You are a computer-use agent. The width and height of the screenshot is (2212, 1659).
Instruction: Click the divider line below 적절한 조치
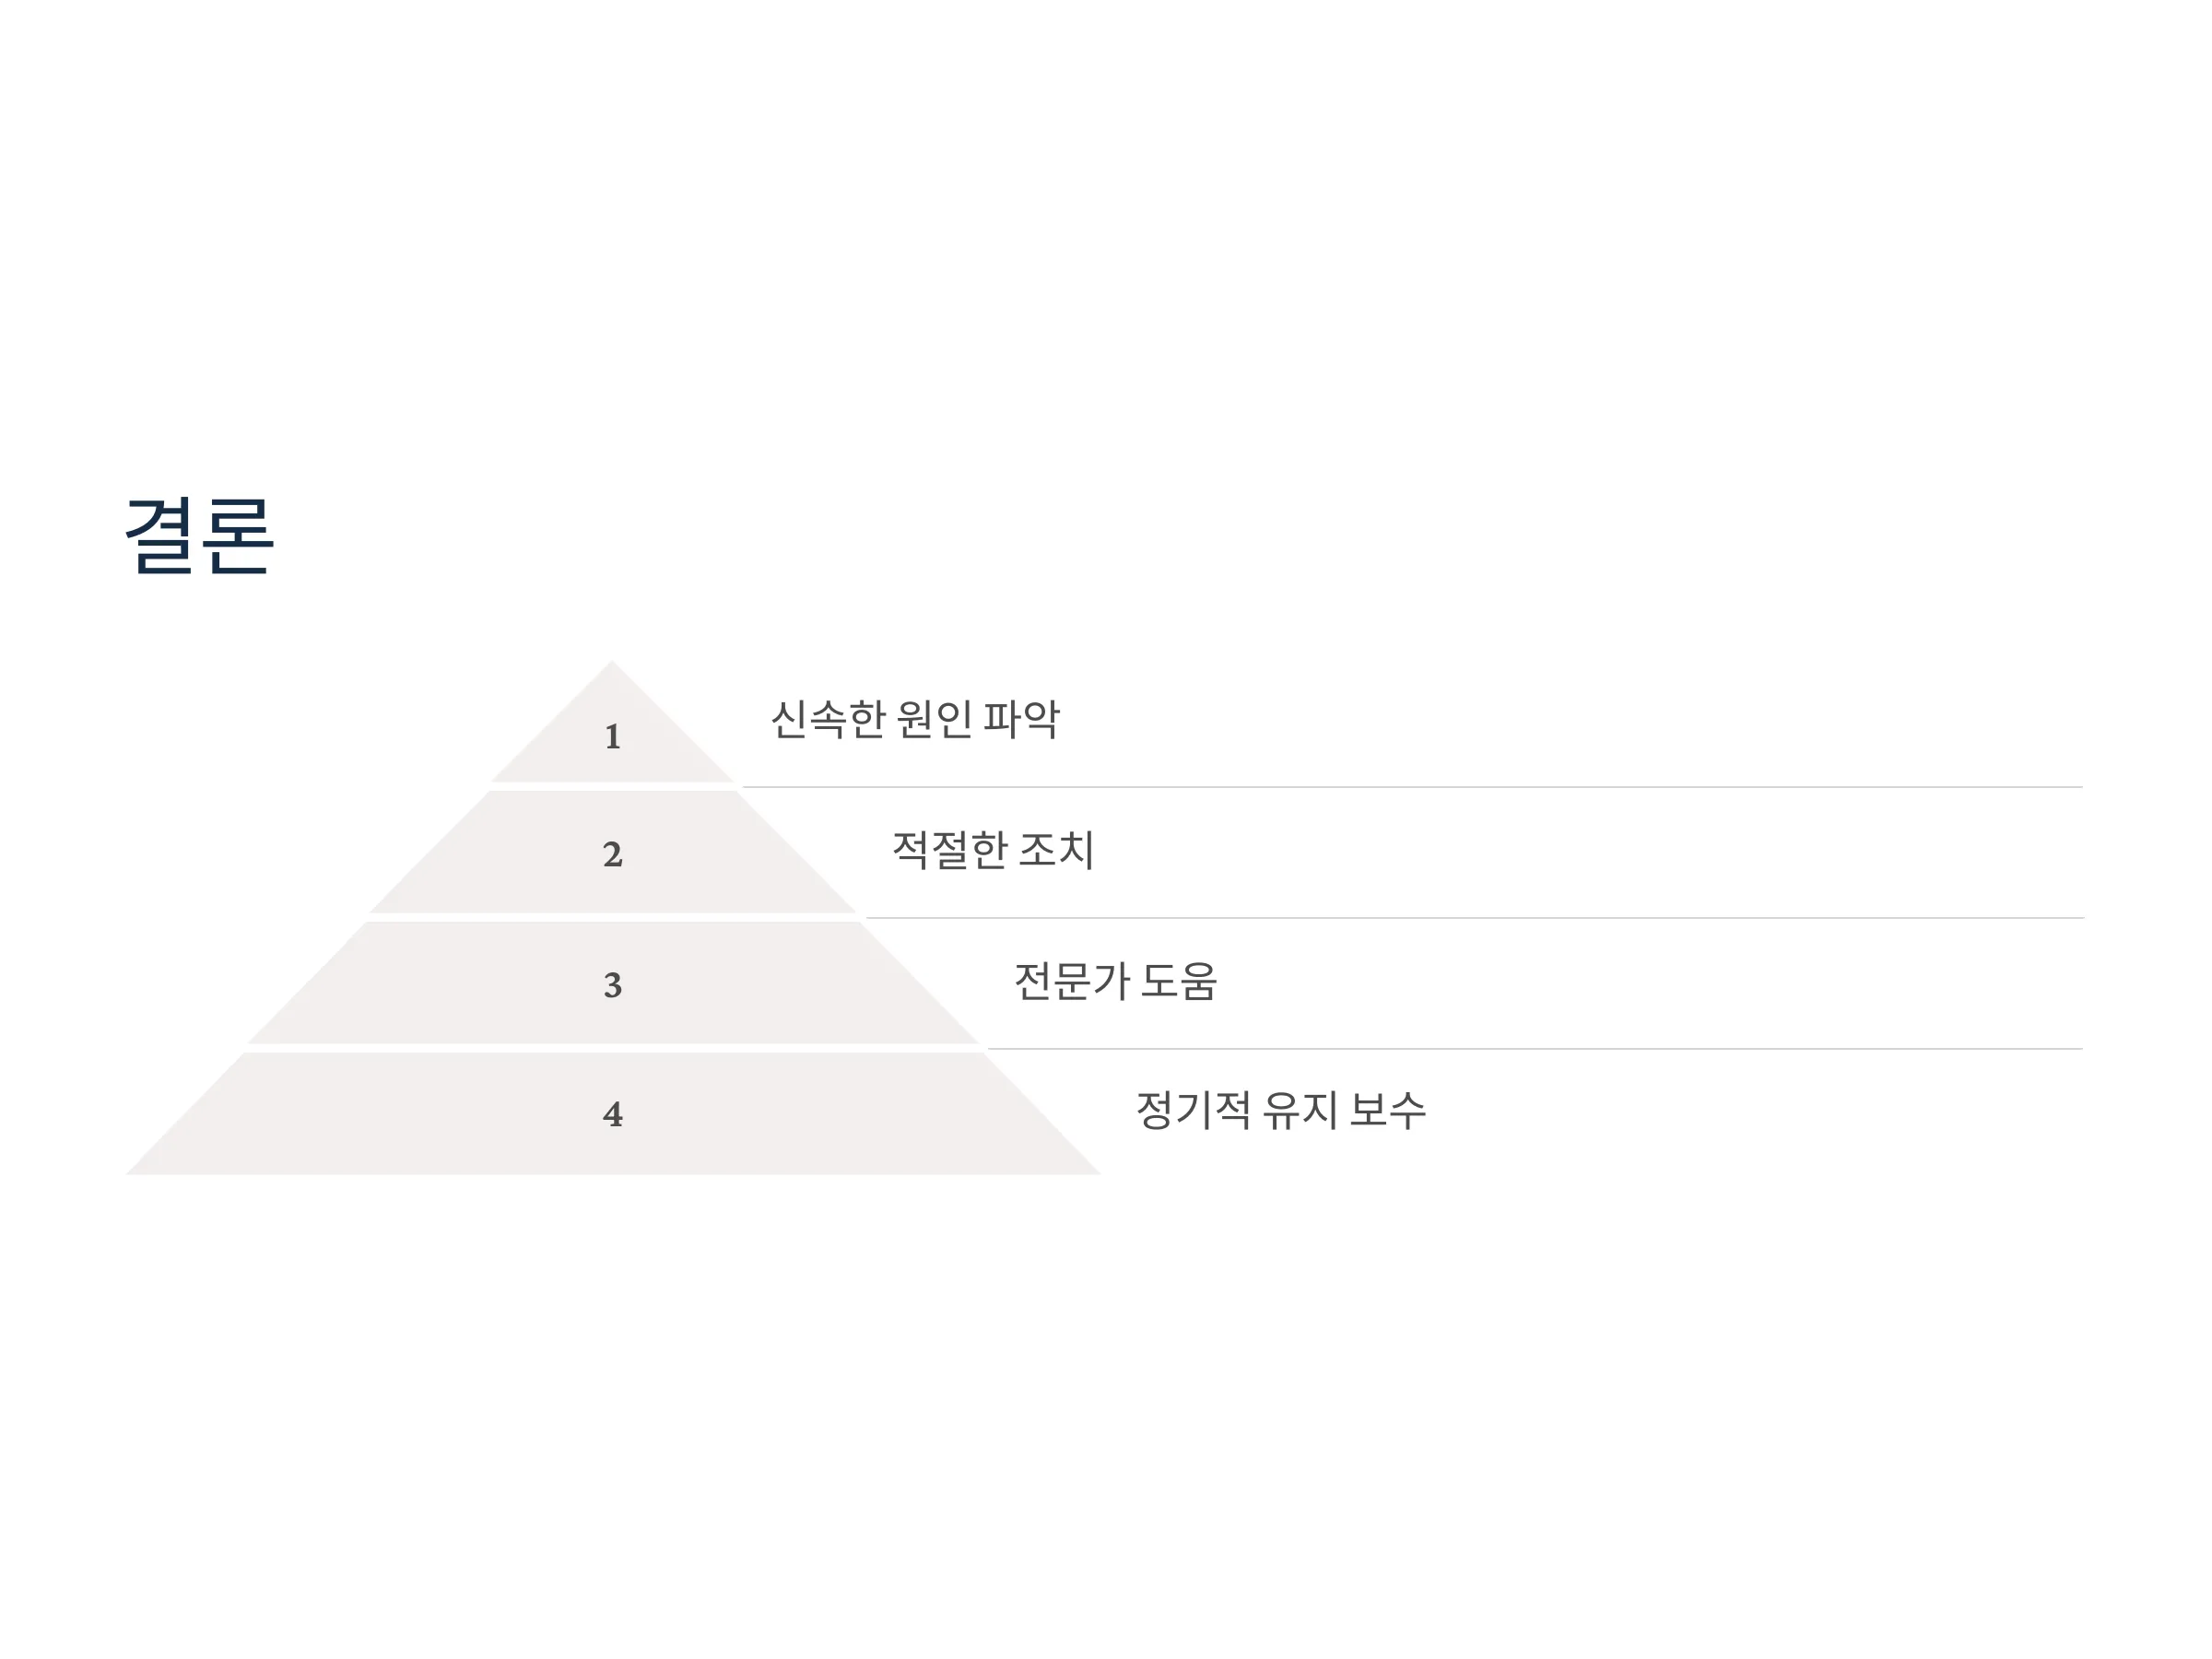1474,918
